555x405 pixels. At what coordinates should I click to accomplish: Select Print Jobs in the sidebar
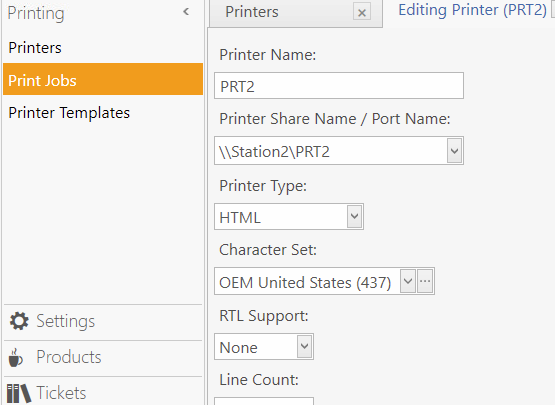tap(103, 79)
